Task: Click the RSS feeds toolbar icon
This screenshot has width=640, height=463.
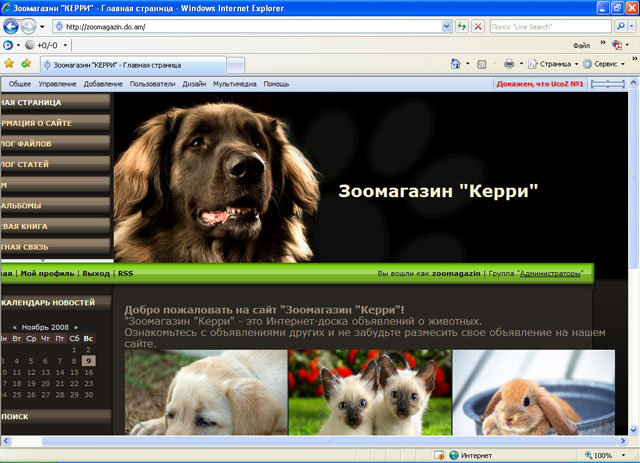Action: pos(483,63)
